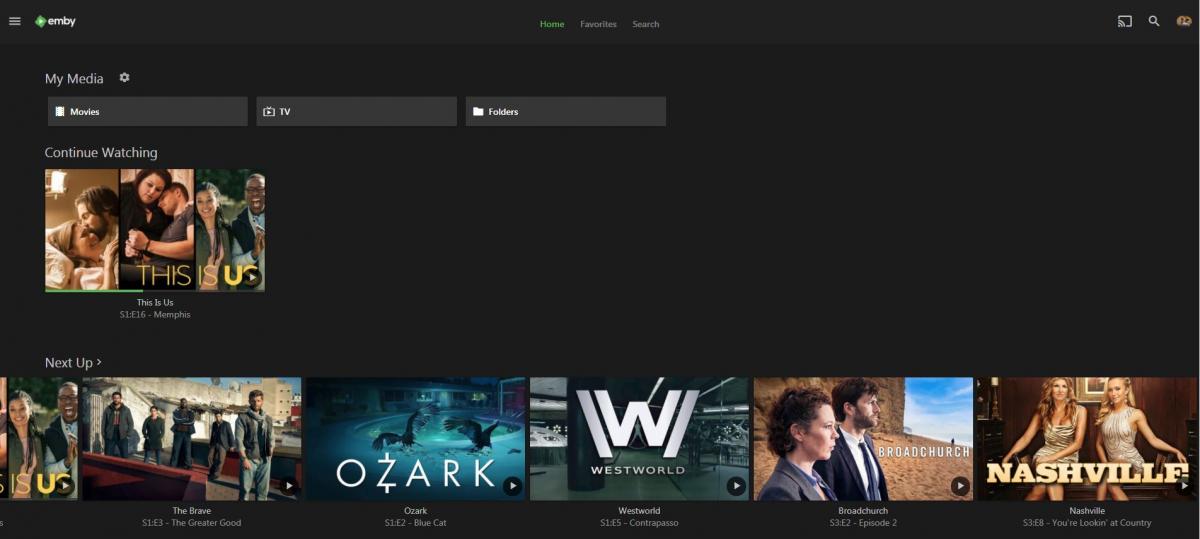Image resolution: width=1200 pixels, height=539 pixels.
Task: Click This Is Us progress bar
Action: tap(155, 290)
